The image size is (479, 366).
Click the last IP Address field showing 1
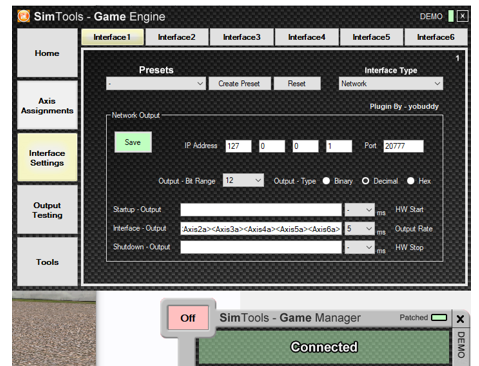click(339, 146)
